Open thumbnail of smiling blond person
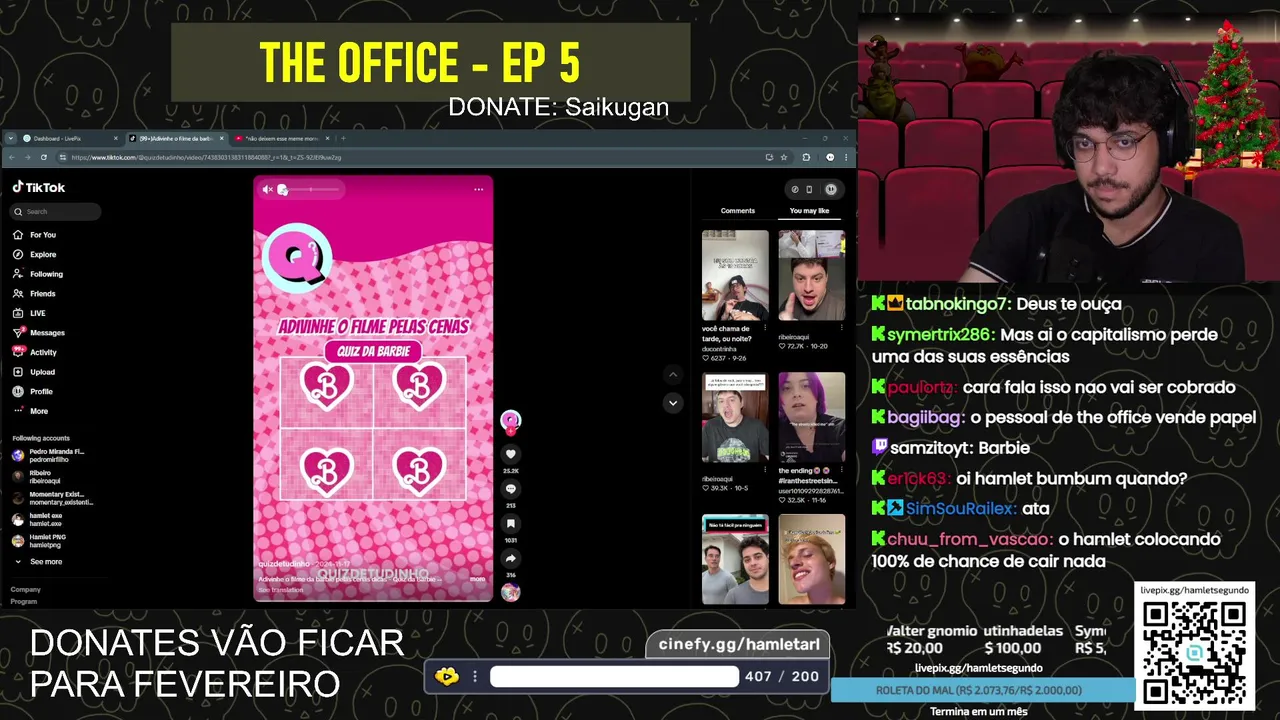Viewport: 1280px width, 720px height. click(x=811, y=559)
